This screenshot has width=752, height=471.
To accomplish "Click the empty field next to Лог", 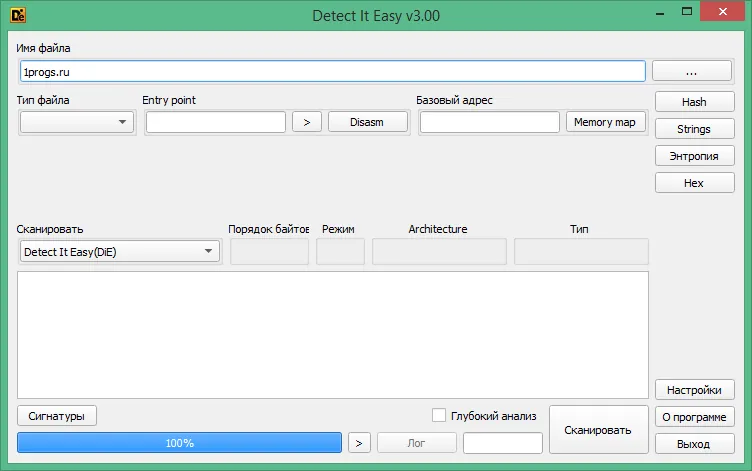I will tap(503, 443).
